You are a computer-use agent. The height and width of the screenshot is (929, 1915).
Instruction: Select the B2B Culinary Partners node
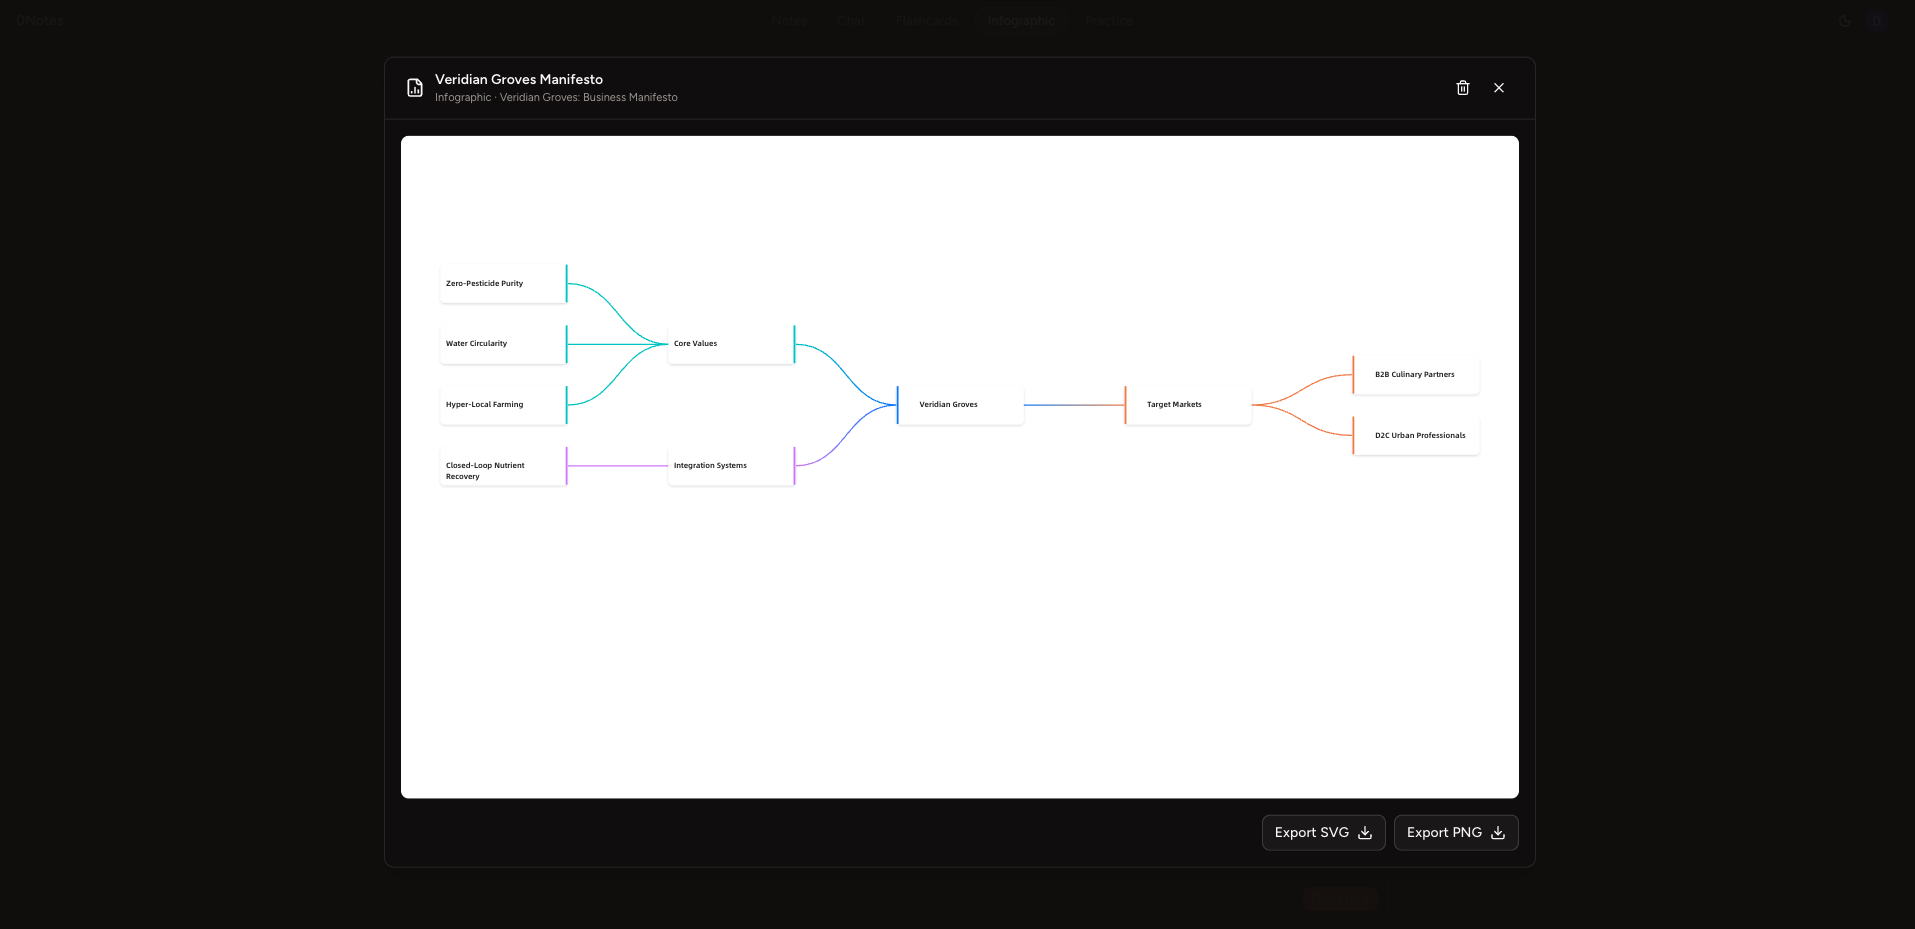click(x=1414, y=374)
